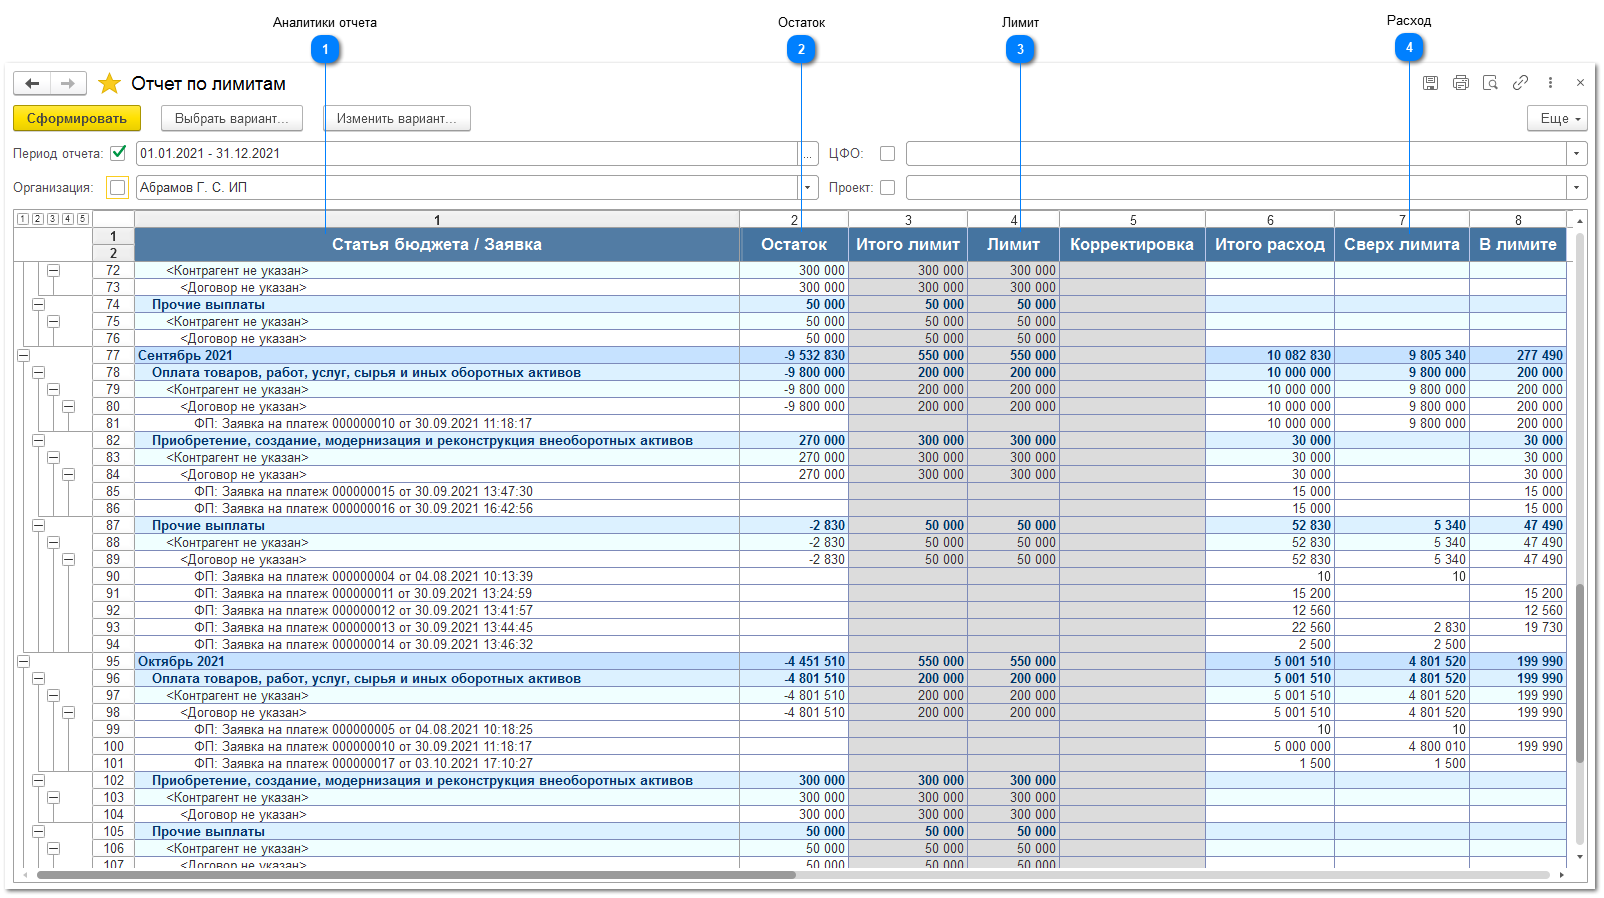Select the Остаток column header
This screenshot has height=898, width=1604.
[x=794, y=244]
